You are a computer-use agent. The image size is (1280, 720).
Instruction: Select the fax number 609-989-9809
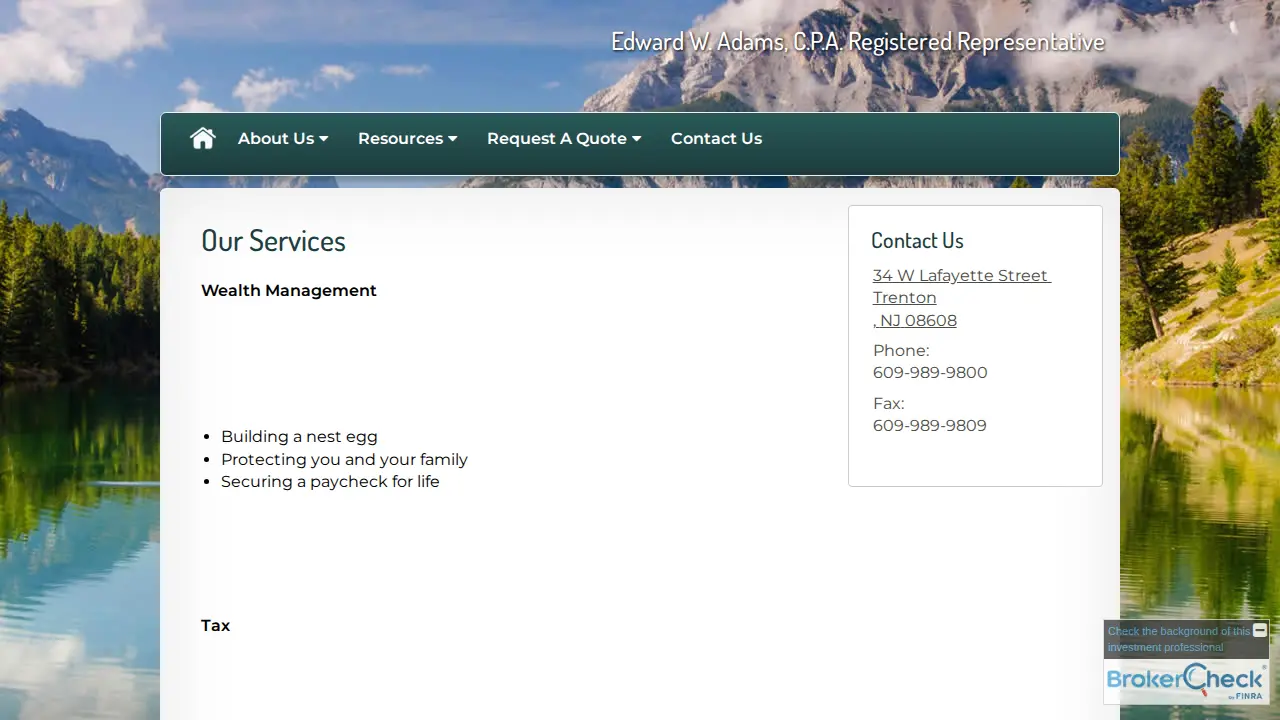[x=930, y=425]
